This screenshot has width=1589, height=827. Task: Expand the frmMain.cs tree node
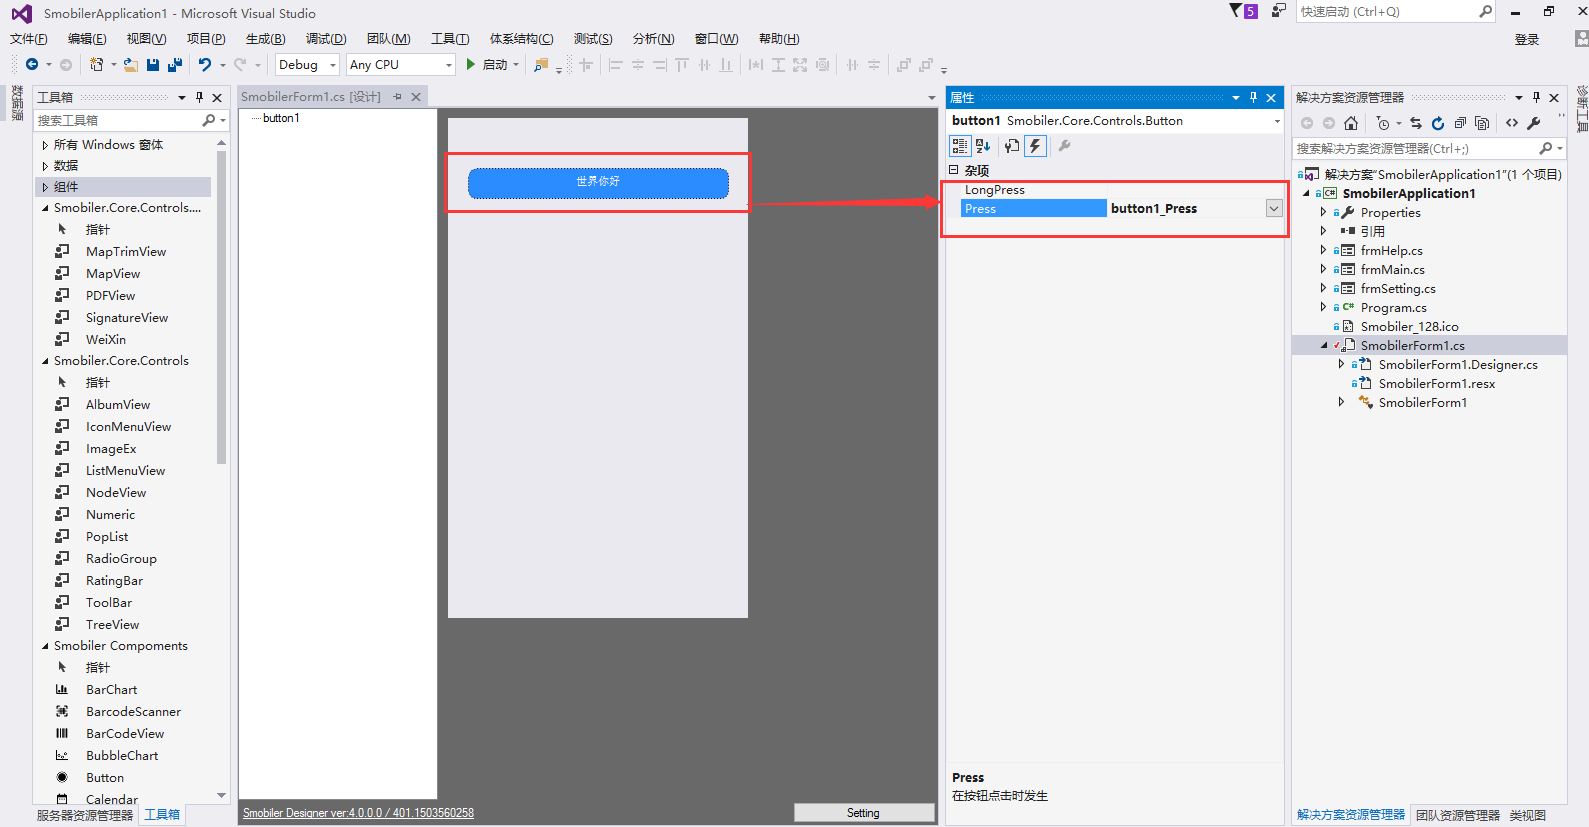1323,269
